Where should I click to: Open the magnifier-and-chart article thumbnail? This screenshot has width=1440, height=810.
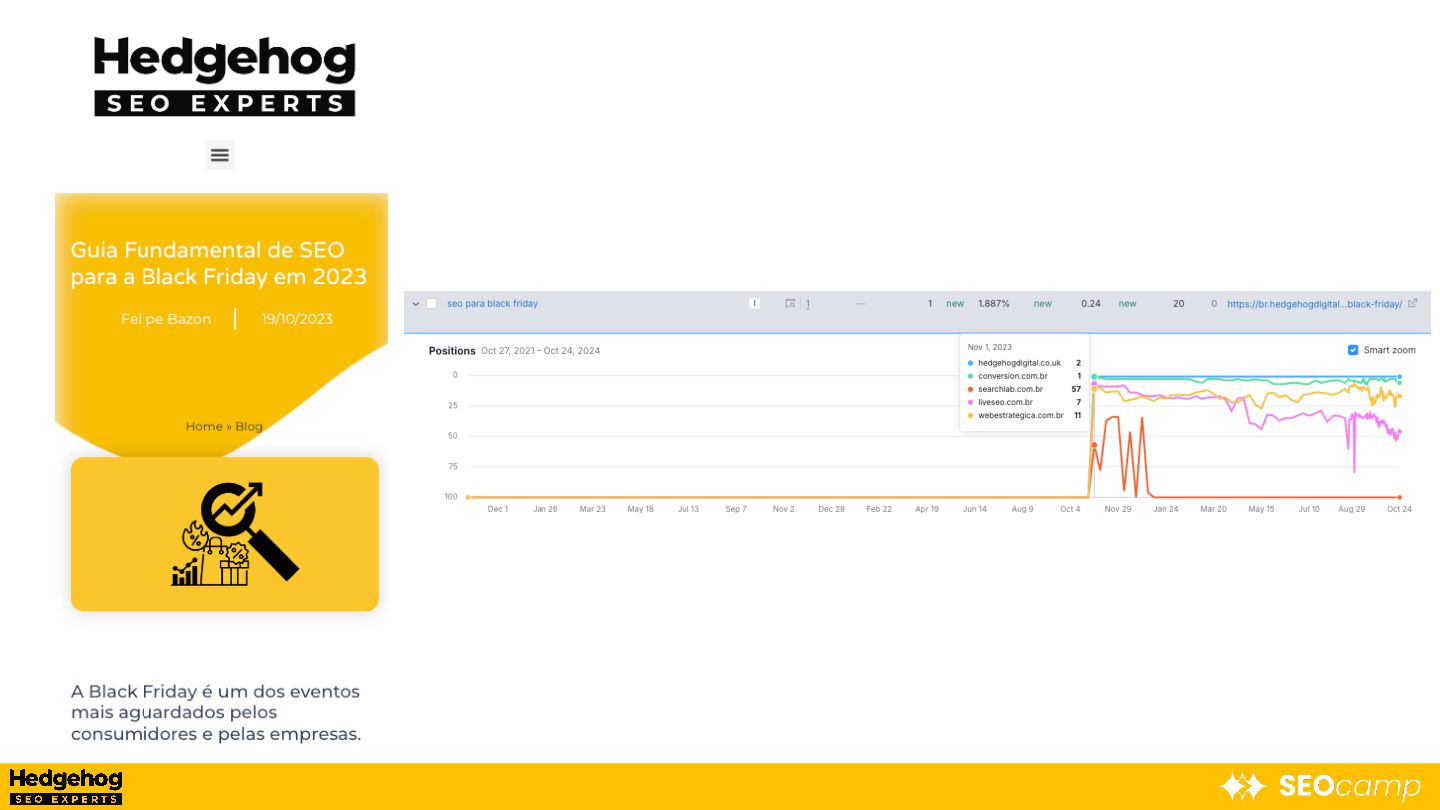click(x=225, y=534)
